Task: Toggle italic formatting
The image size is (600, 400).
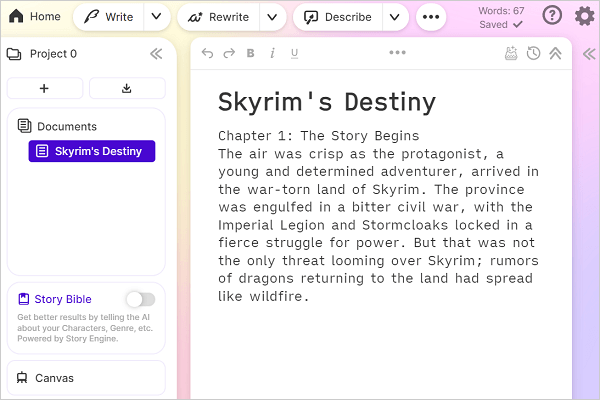Action: (x=272, y=53)
